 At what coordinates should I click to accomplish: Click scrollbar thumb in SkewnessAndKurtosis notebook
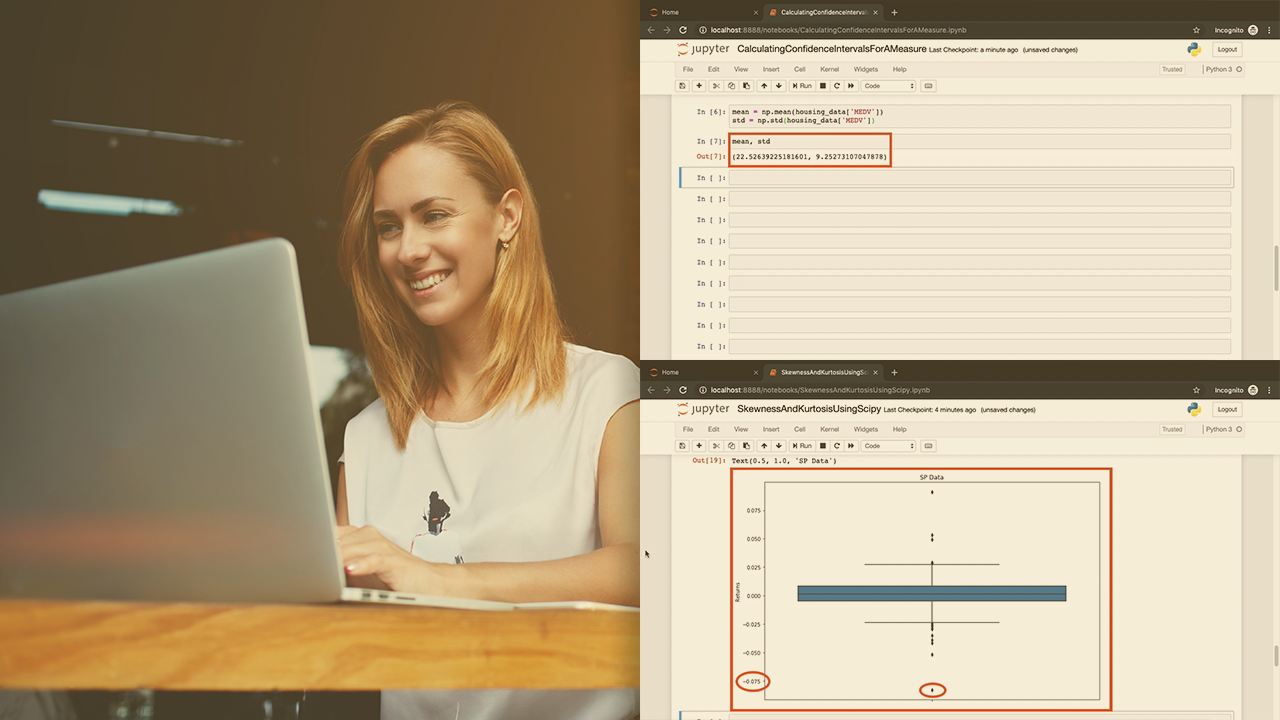pos(1276,658)
